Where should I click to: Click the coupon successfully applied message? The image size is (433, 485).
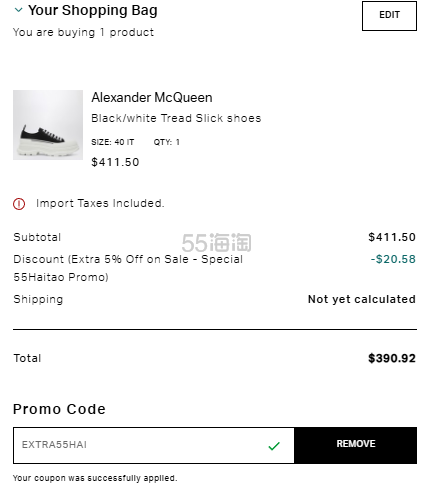click(x=95, y=478)
